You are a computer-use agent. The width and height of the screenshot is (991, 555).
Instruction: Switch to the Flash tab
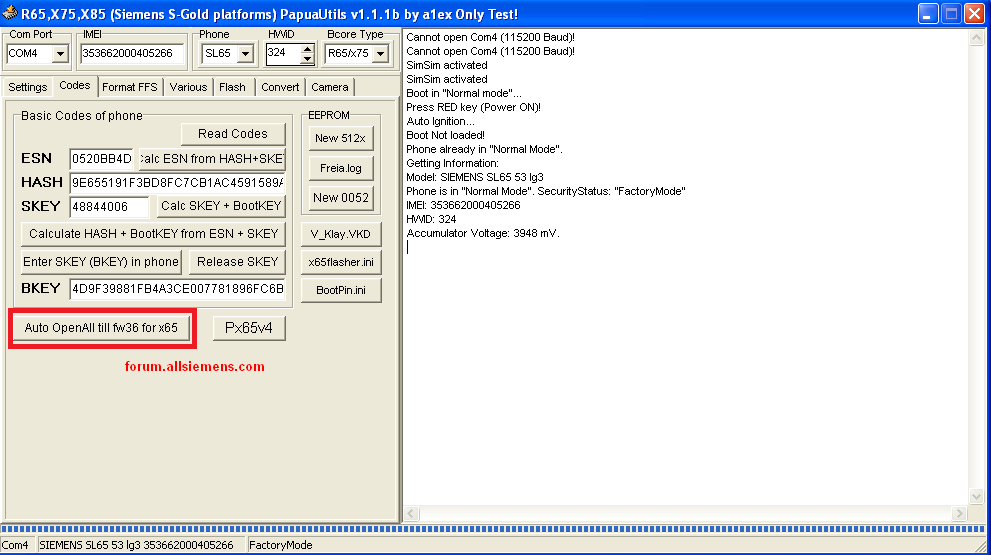coord(232,87)
